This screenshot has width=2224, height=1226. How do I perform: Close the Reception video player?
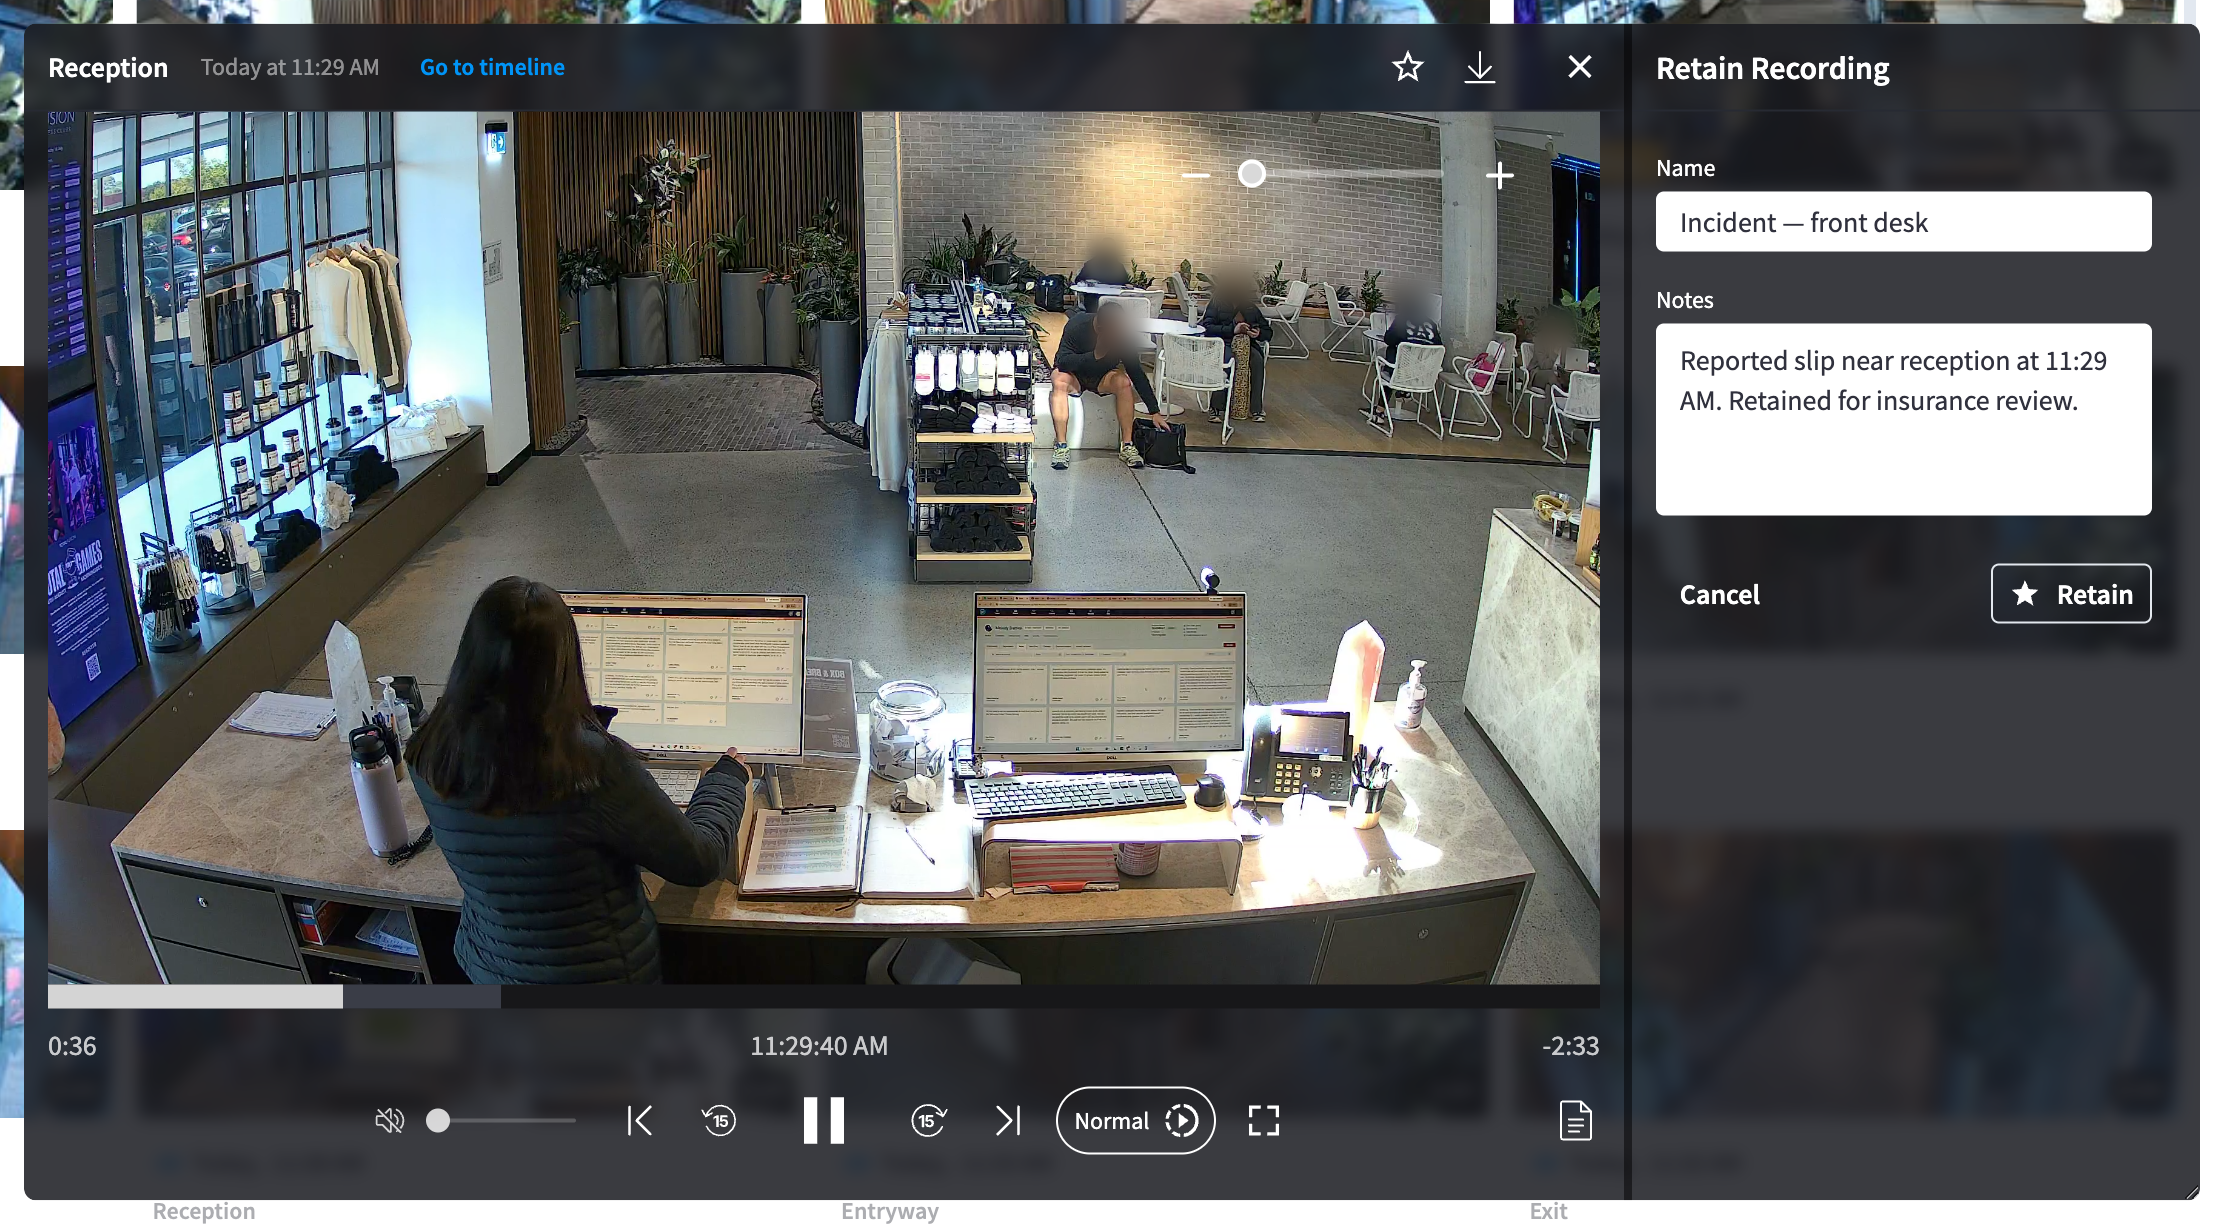pos(1579,67)
